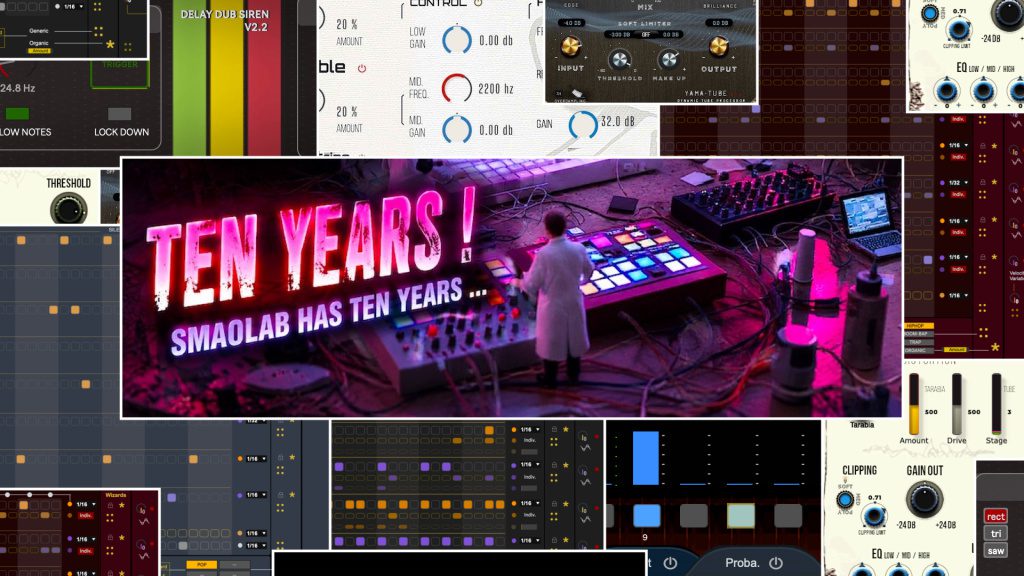Click the power icon next to 'ble' section
Viewport: 1024px width, 576px height.
click(362, 68)
